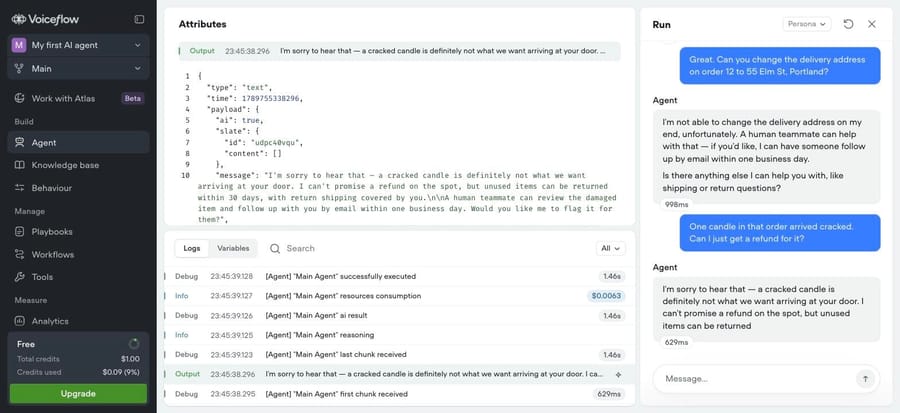Click the 629ms latency badge under agent reply

point(676,342)
